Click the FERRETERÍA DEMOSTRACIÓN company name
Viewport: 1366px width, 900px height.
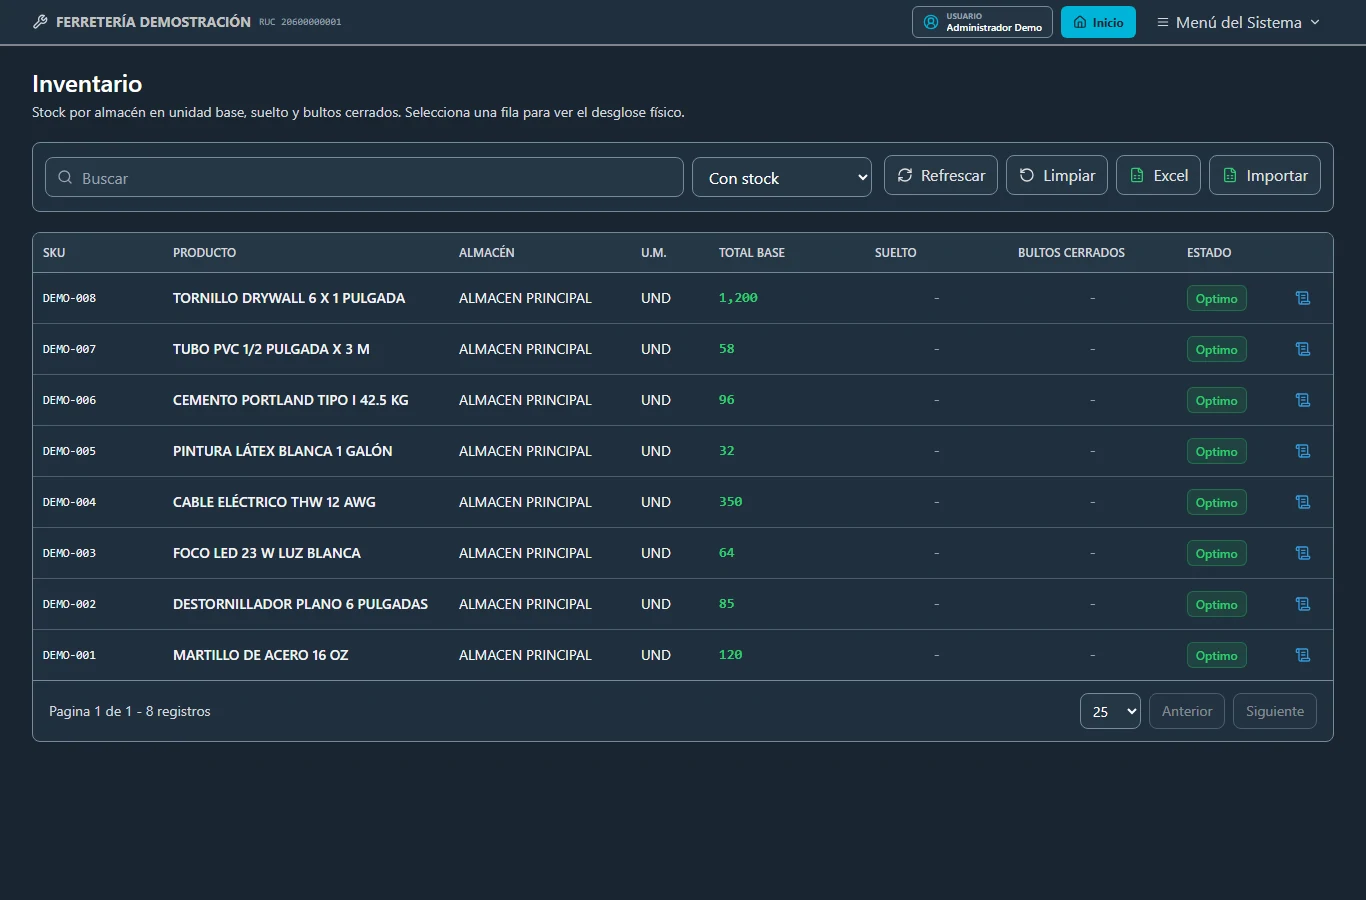pyautogui.click(x=153, y=22)
